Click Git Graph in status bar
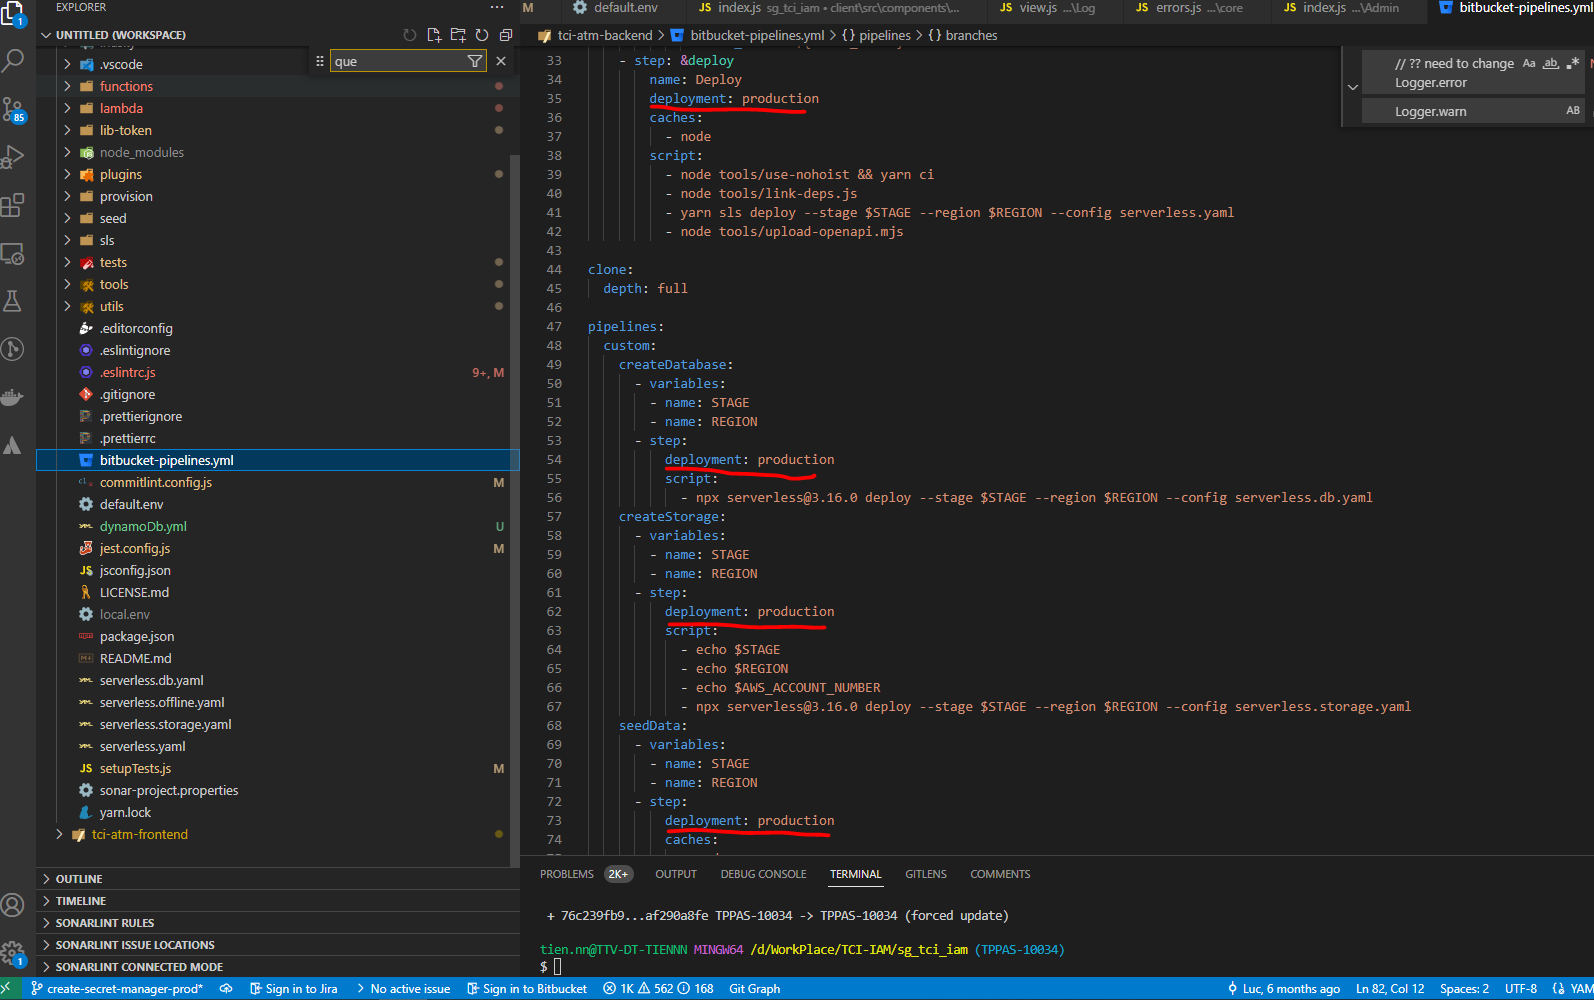The height and width of the screenshot is (1000, 1594). (754, 989)
